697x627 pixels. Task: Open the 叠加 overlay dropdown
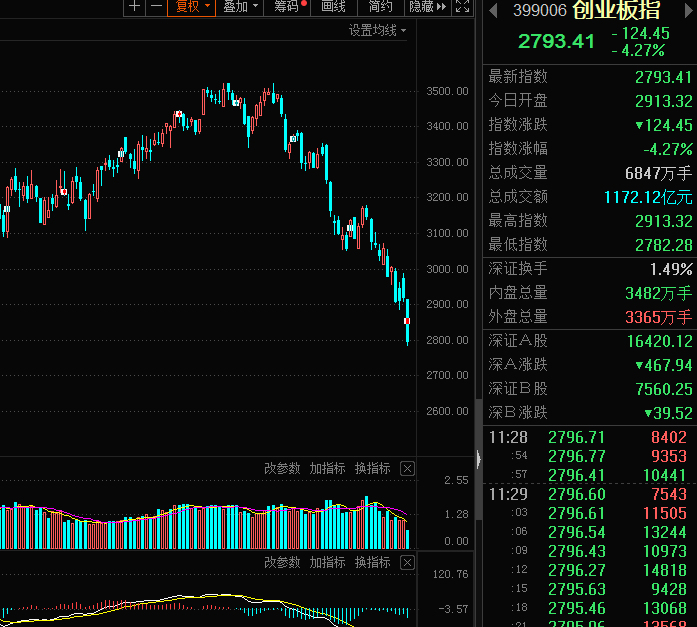coord(240,7)
